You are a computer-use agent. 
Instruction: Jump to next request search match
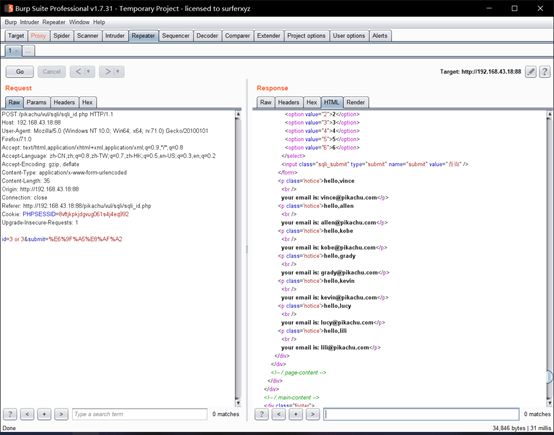click(61, 414)
